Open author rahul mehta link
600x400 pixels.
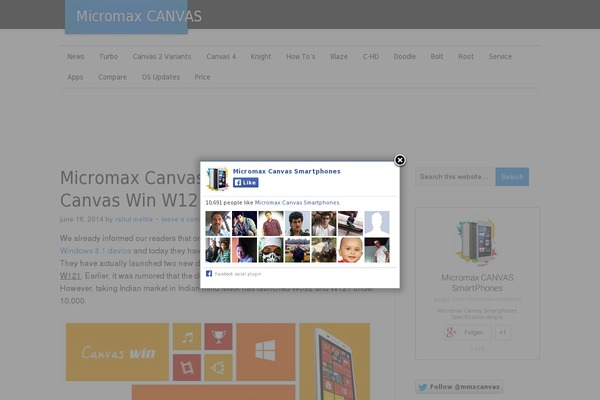pyautogui.click(x=134, y=219)
